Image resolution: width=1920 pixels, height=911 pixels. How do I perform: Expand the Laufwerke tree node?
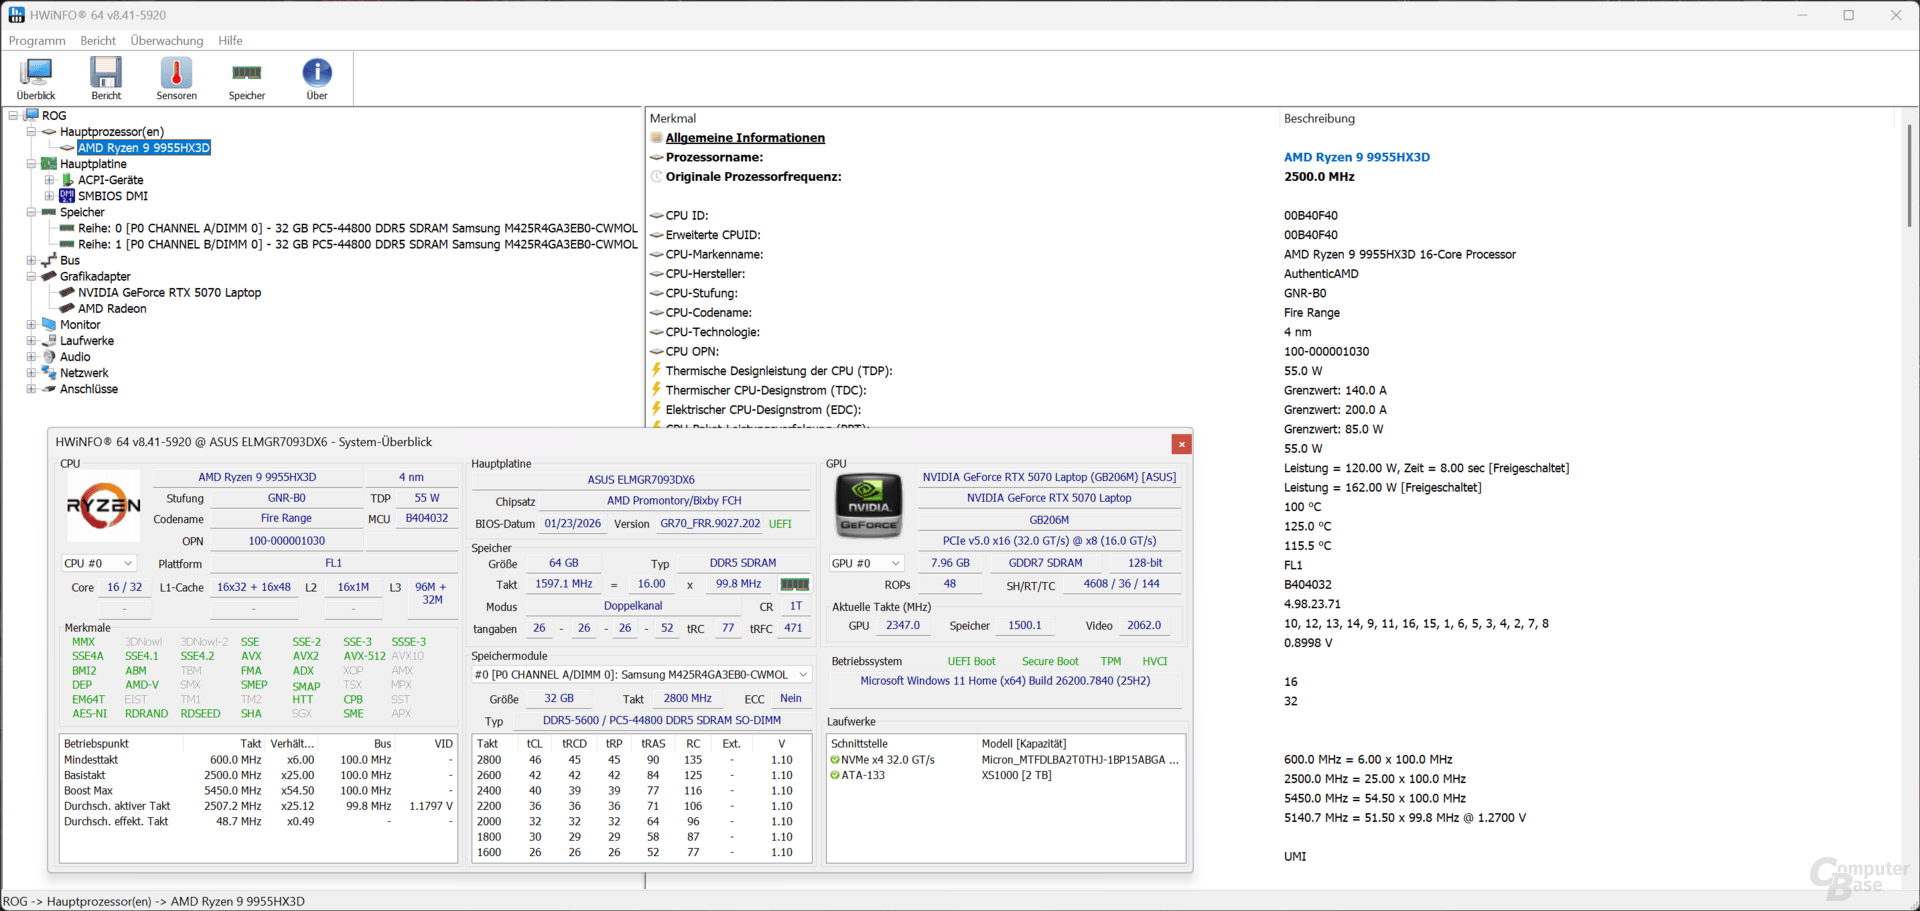click(x=31, y=341)
